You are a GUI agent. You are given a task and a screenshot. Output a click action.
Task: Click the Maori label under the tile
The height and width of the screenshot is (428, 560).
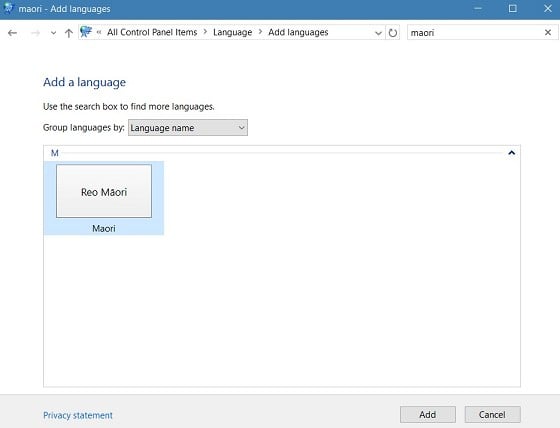104,228
